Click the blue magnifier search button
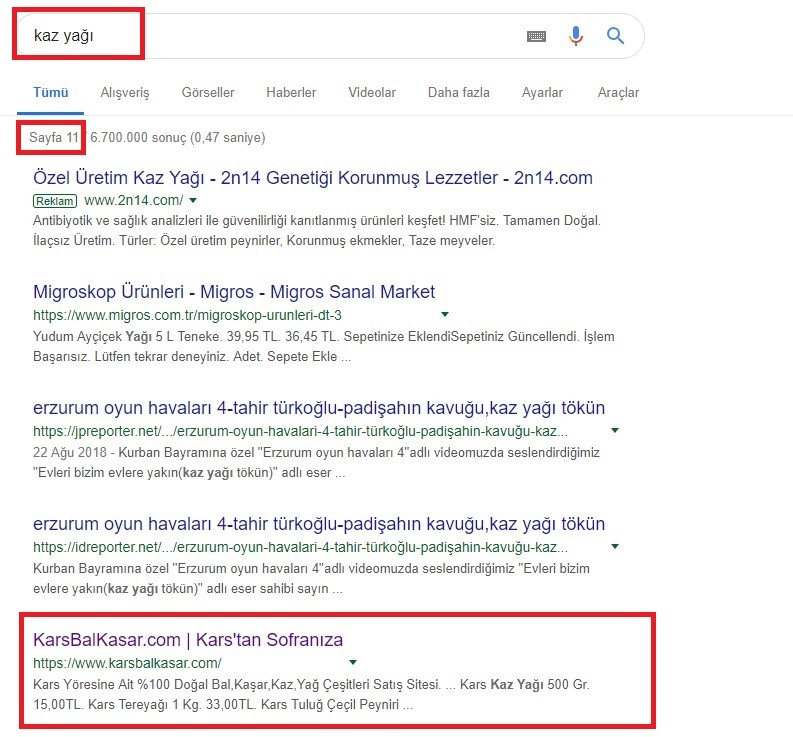Screen dimensions: 793x737 coord(615,35)
